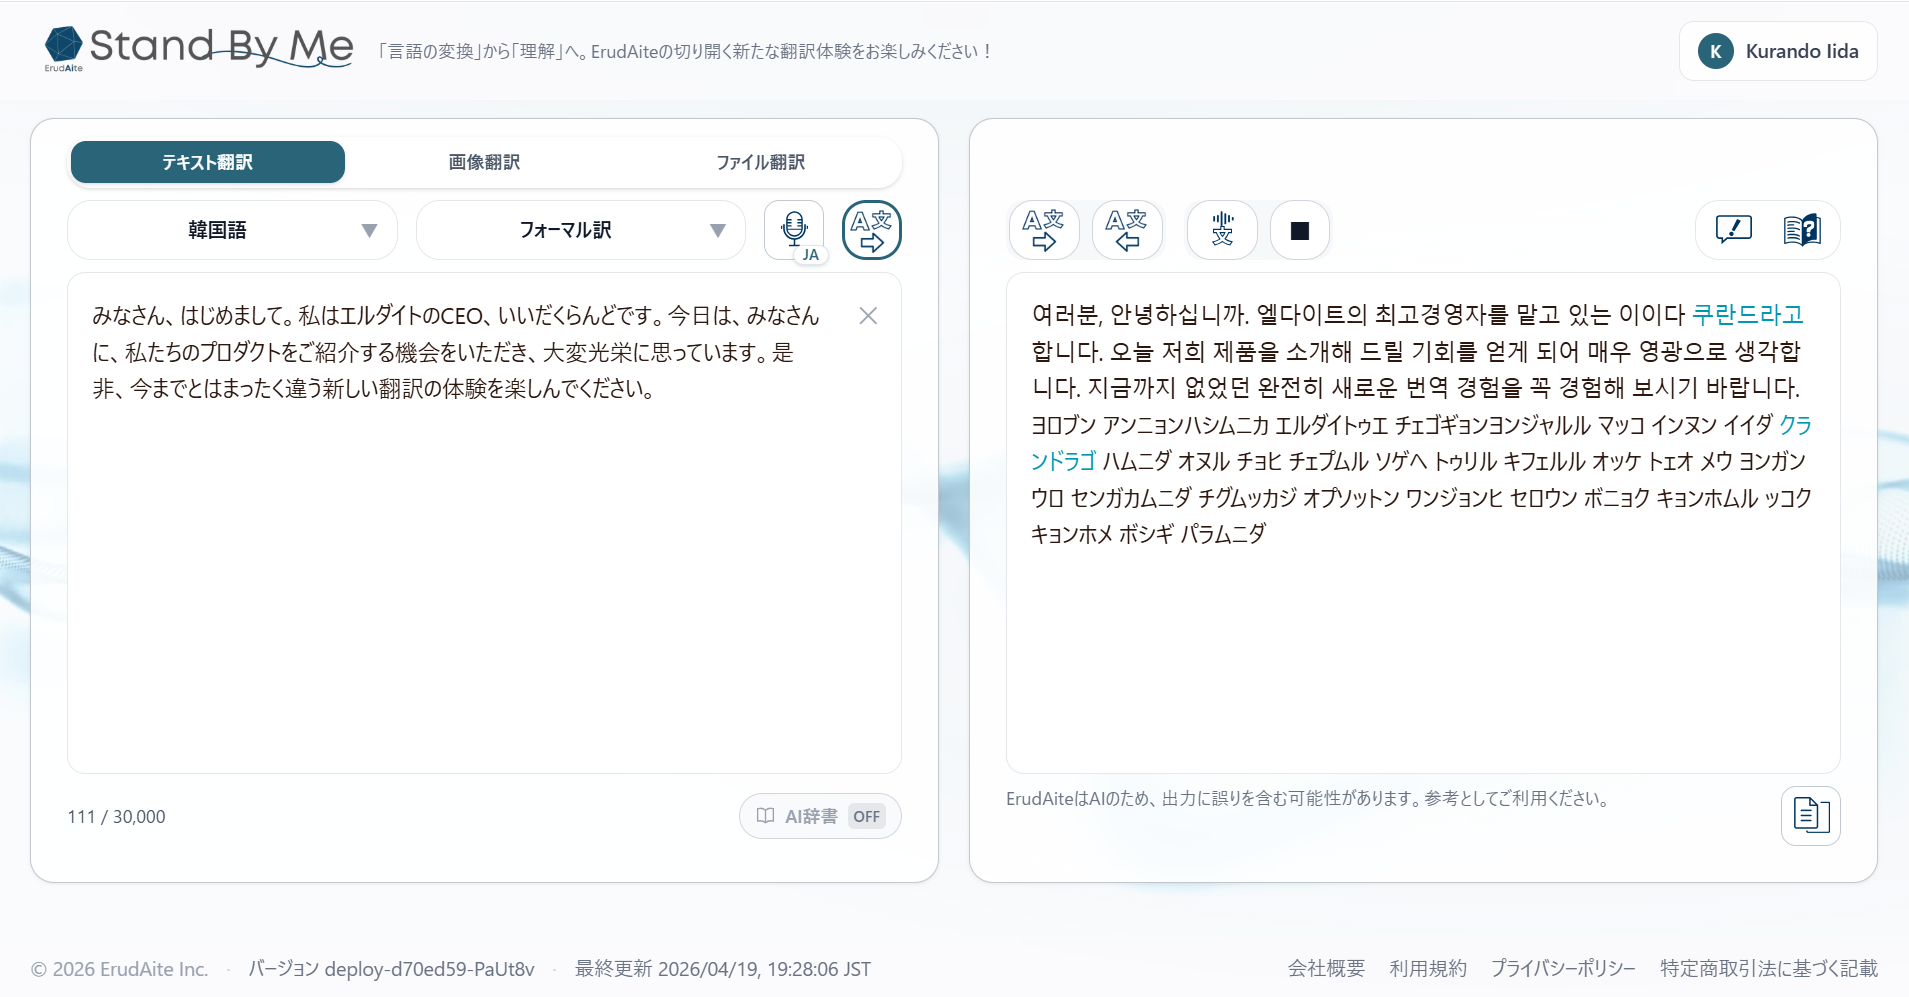Select the テキスト翻訳 tab
The height and width of the screenshot is (997, 1909).
207,161
